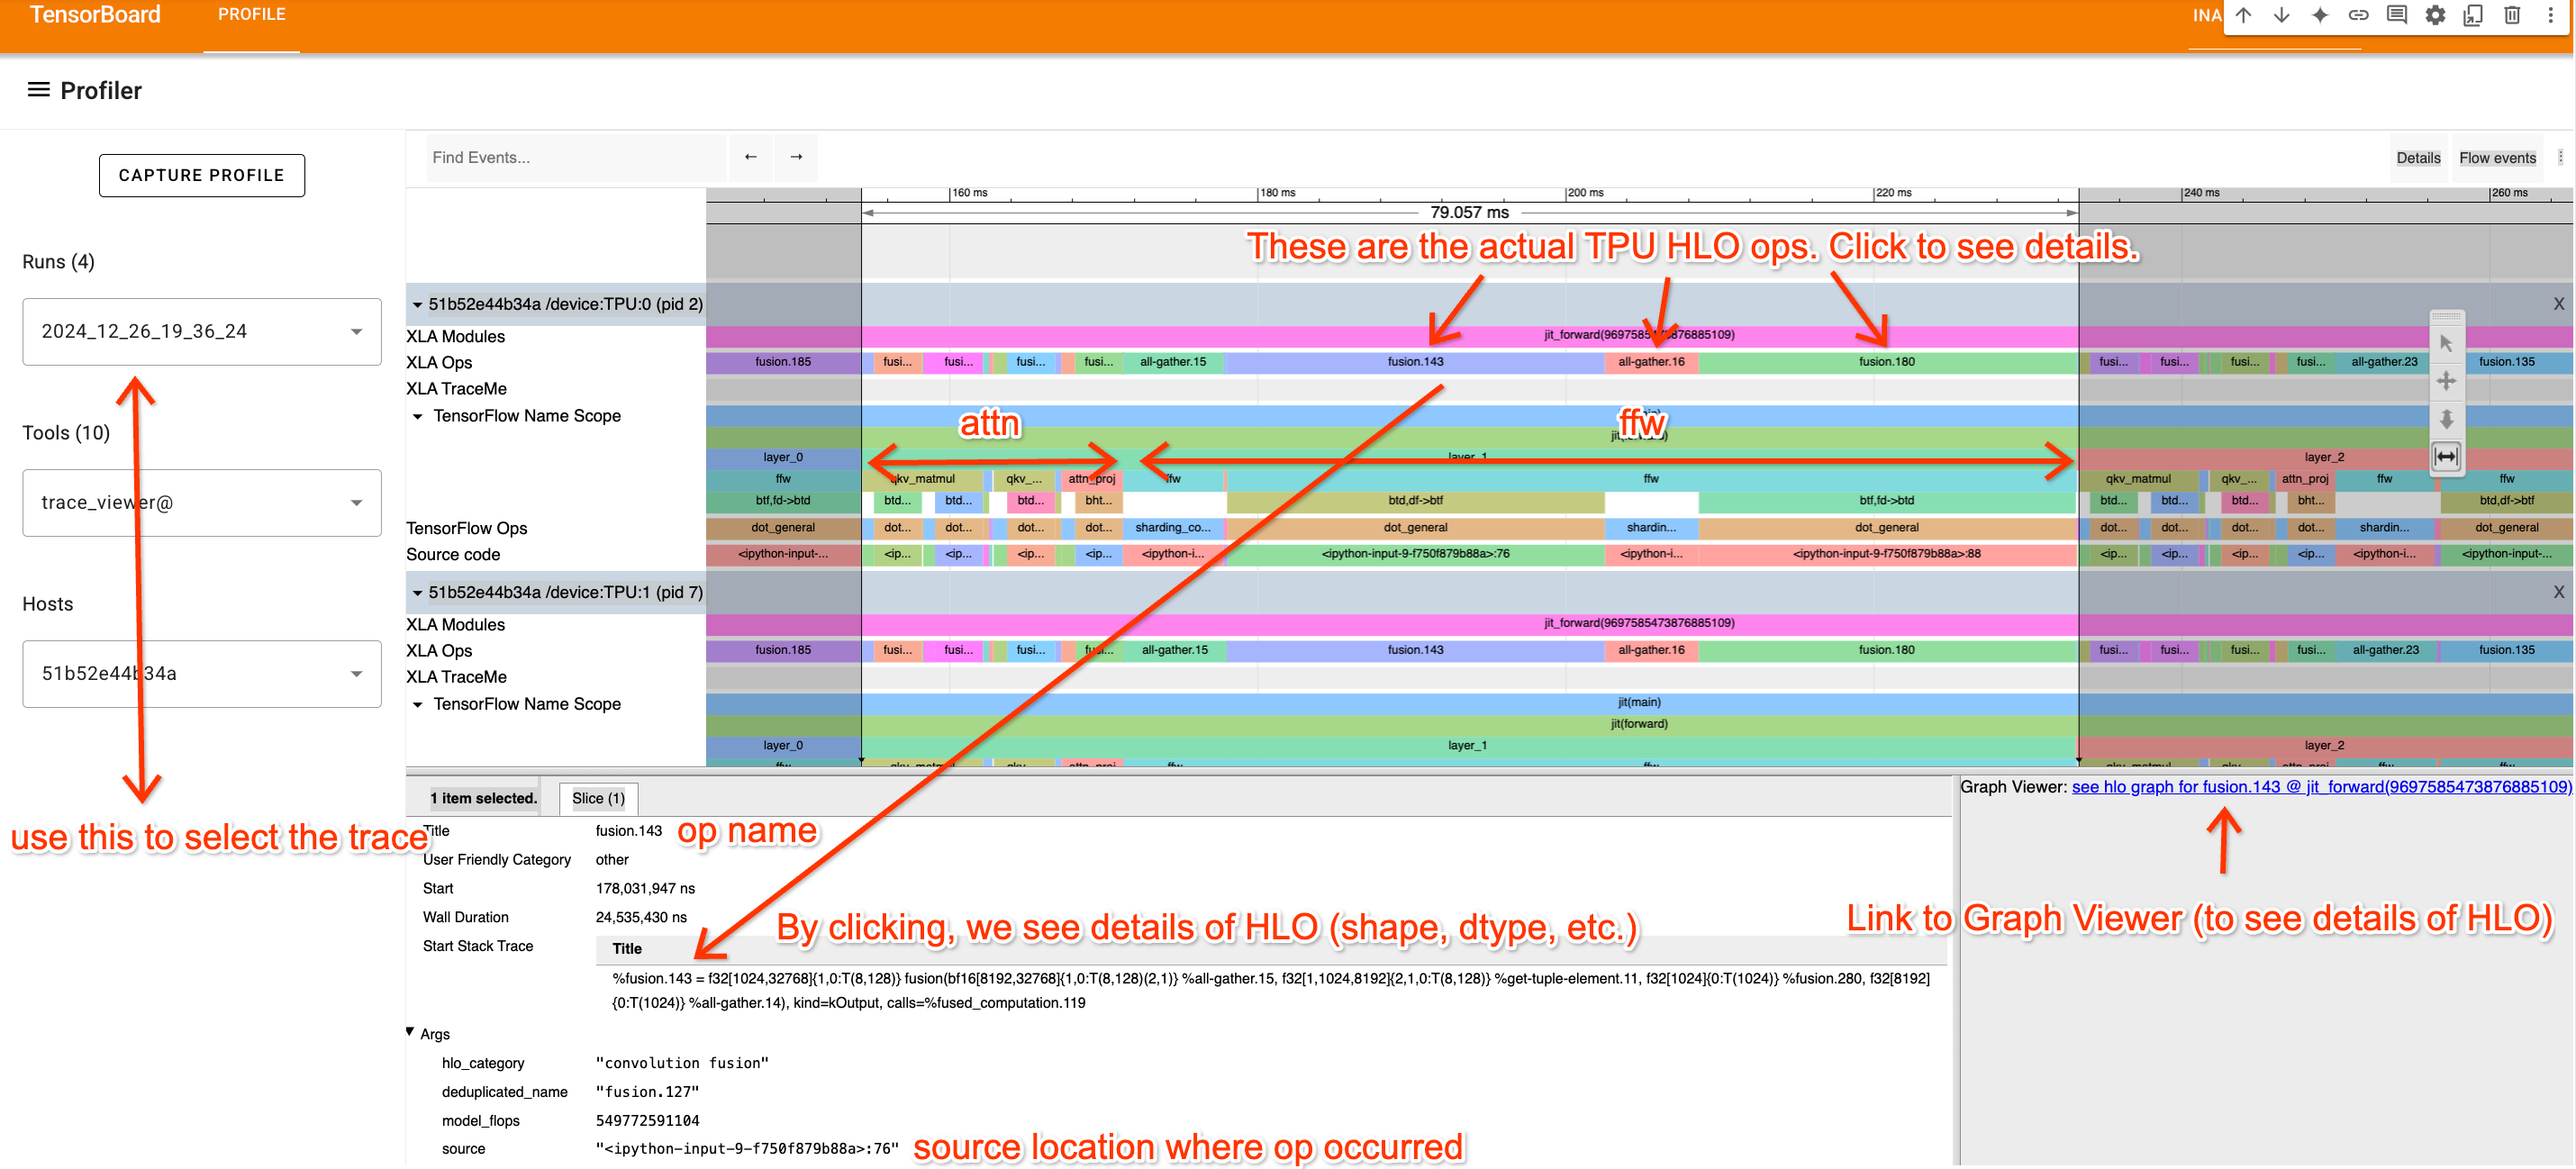Screen dimensions: 2576x1169
Task: Click the Find Events search field
Action: [x=575, y=157]
